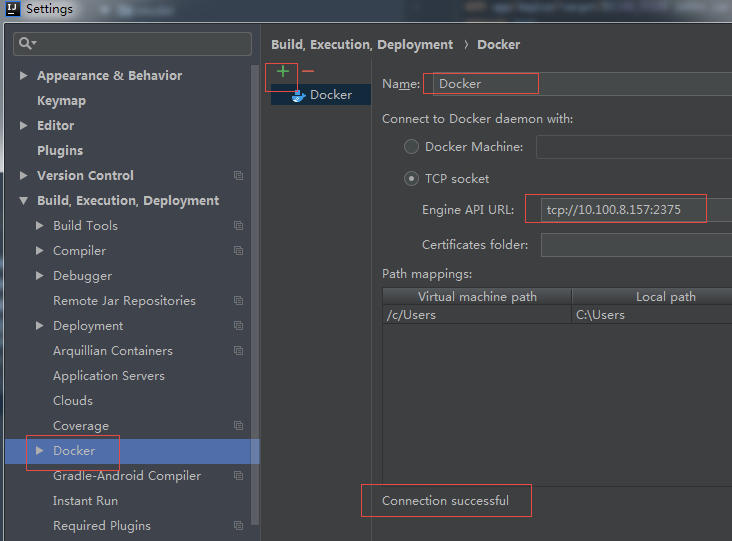This screenshot has height=541, width=732.
Task: Open the Docker Machine dropdown field
Action: tap(634, 147)
